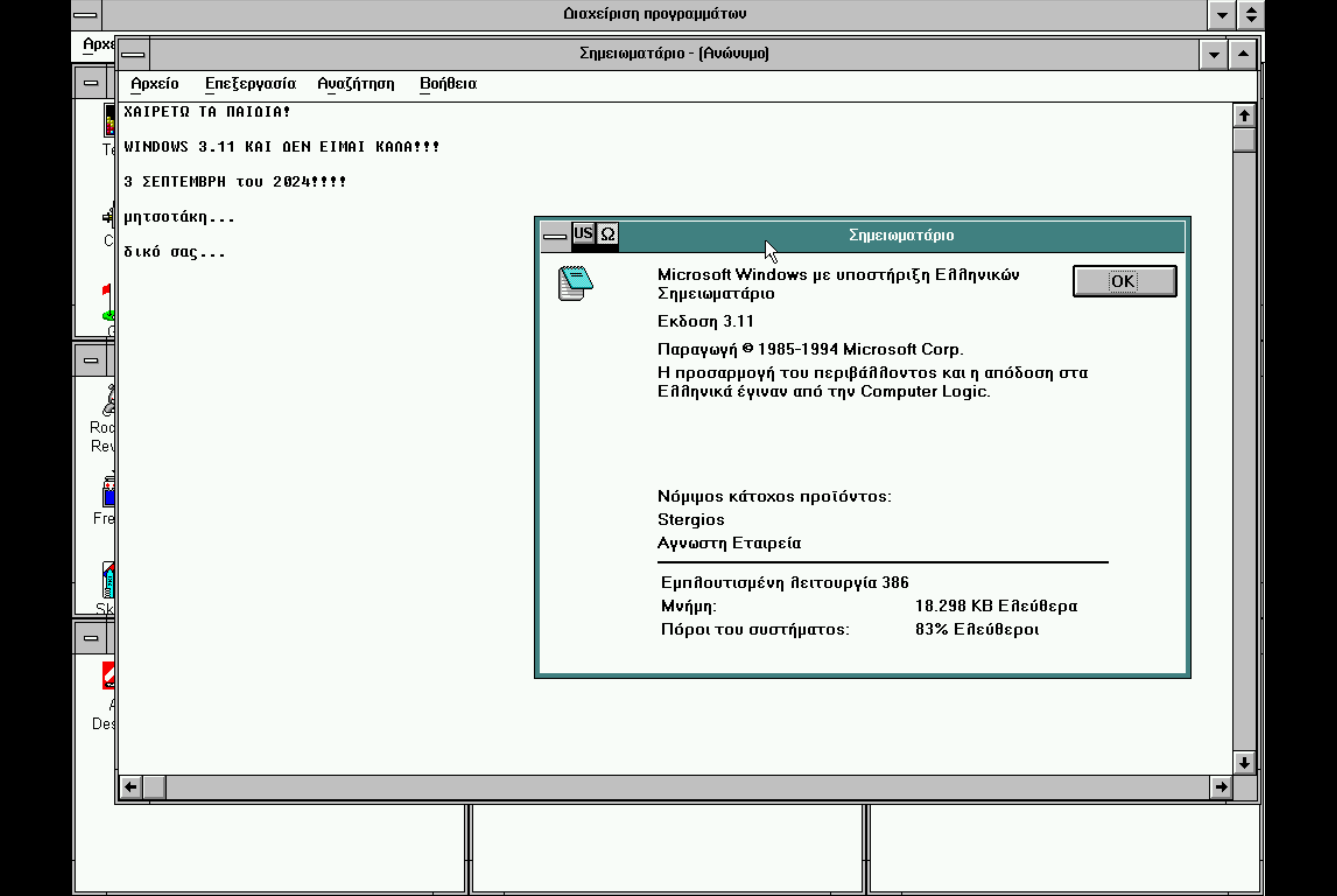Click 'Εμπλουτισμένη λειτουργία 386' in the dialog
The image size is (1337, 896).
785,583
